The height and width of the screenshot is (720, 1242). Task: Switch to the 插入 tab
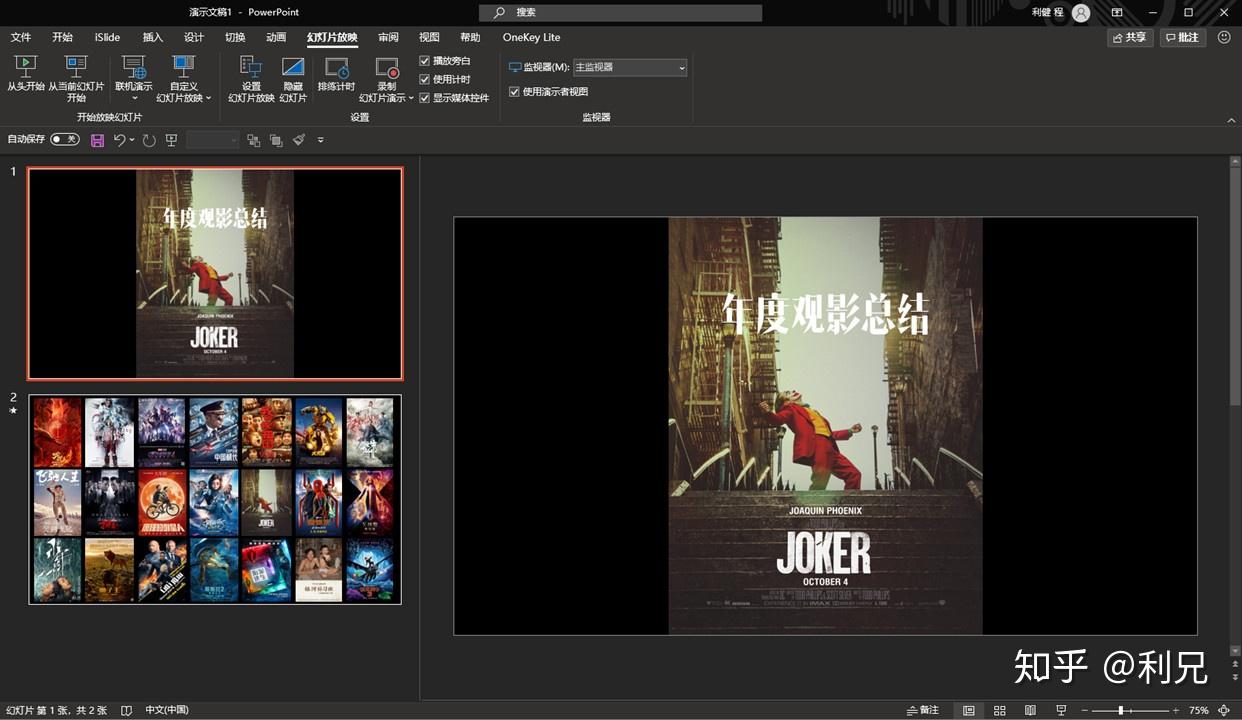152,37
